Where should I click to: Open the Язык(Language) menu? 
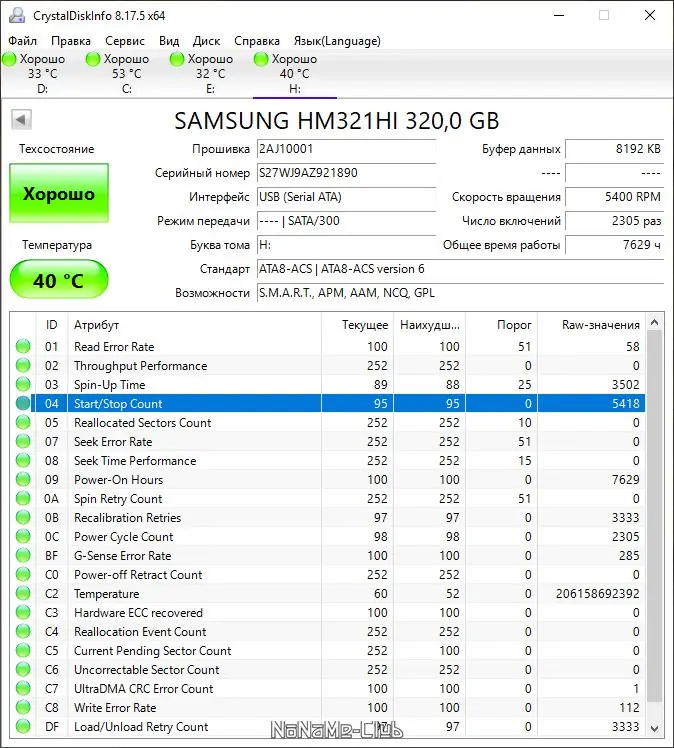click(x=337, y=41)
